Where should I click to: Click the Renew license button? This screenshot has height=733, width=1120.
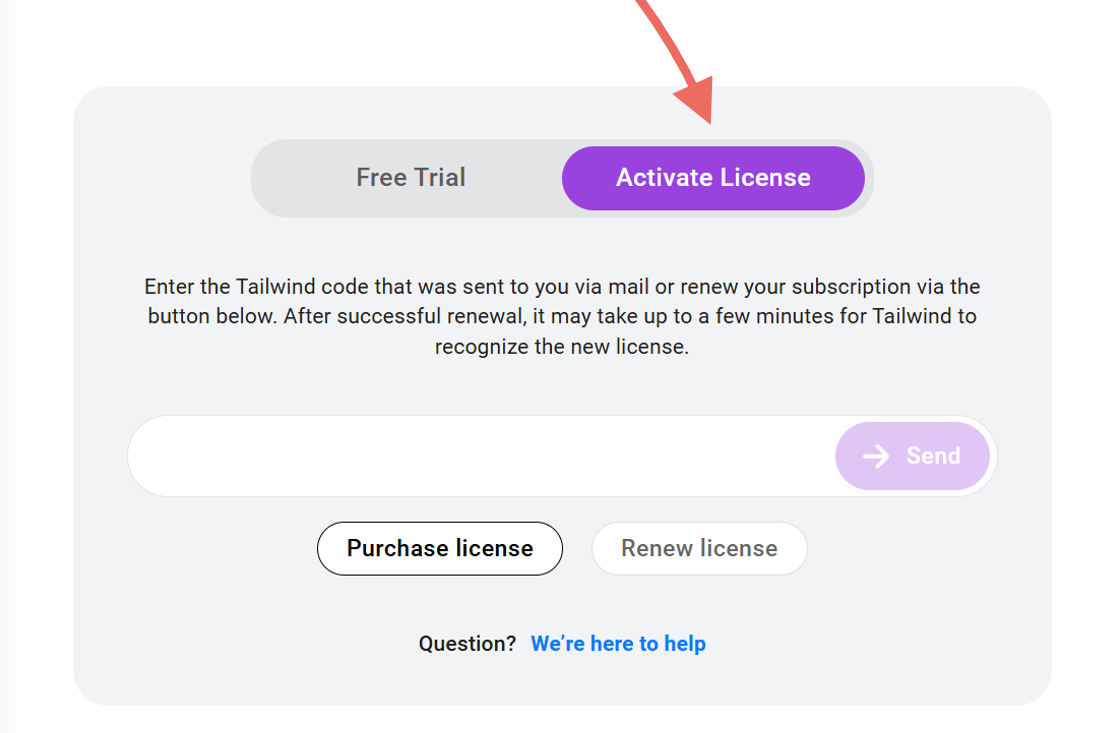coord(699,549)
